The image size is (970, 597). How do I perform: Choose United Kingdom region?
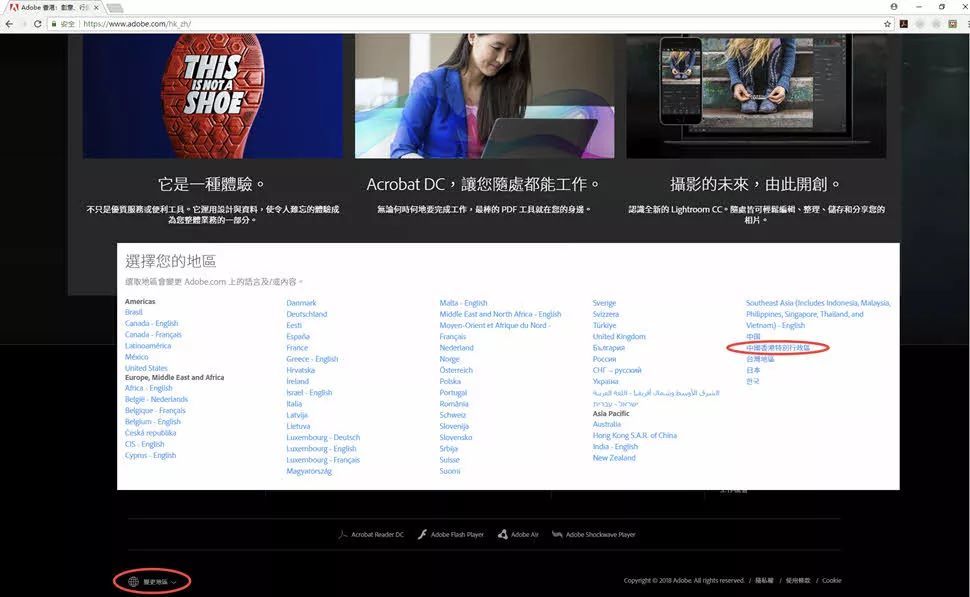coord(619,336)
